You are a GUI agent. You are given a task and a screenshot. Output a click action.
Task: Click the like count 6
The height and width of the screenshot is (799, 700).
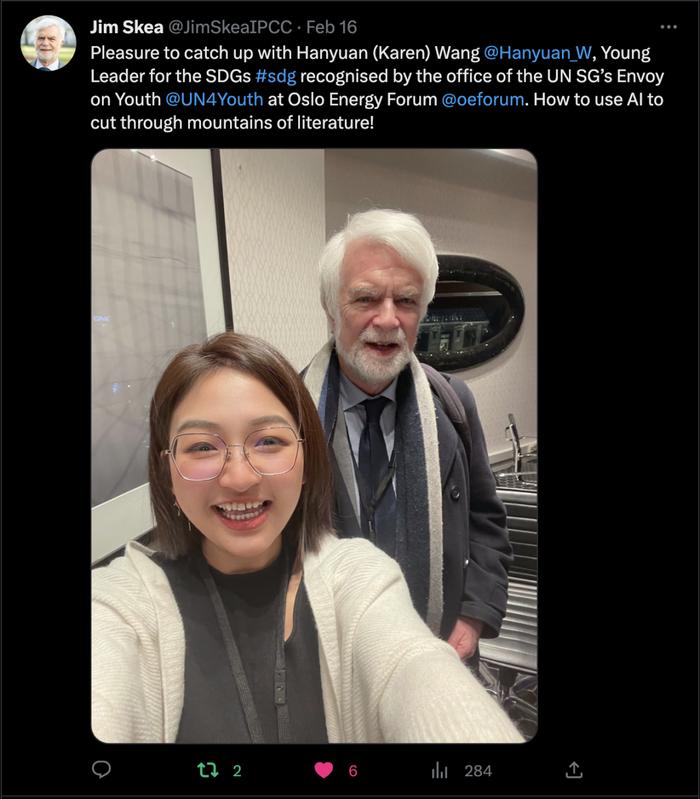[353, 770]
